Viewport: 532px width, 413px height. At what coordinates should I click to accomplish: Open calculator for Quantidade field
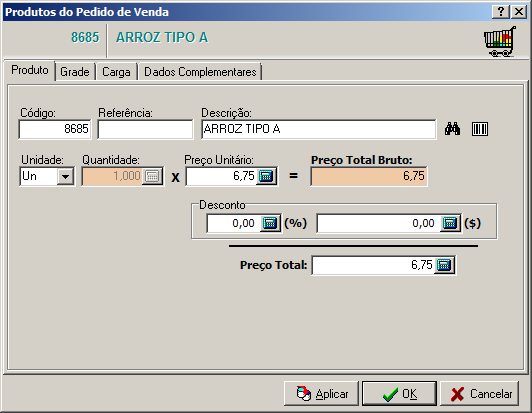tap(152, 176)
